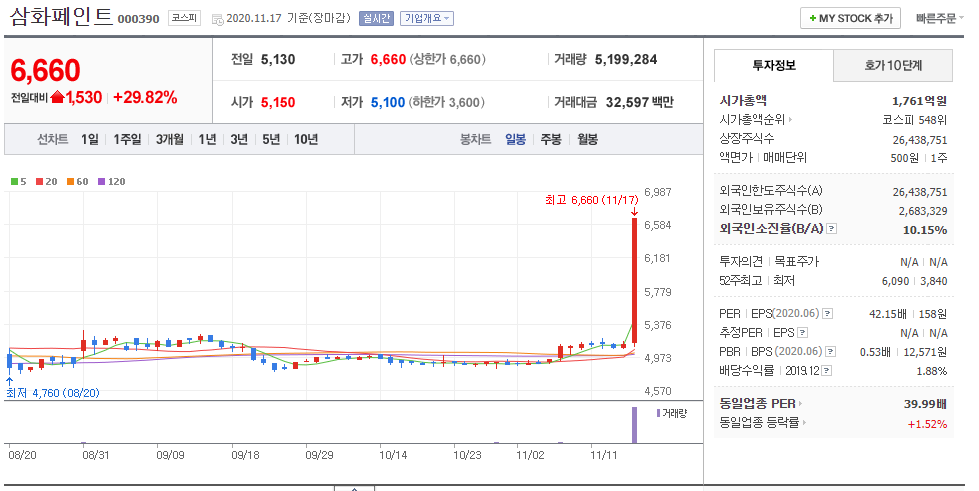The width and height of the screenshot is (979, 491).
Task: Switch to the 호가10단계 tab
Action: point(893,65)
